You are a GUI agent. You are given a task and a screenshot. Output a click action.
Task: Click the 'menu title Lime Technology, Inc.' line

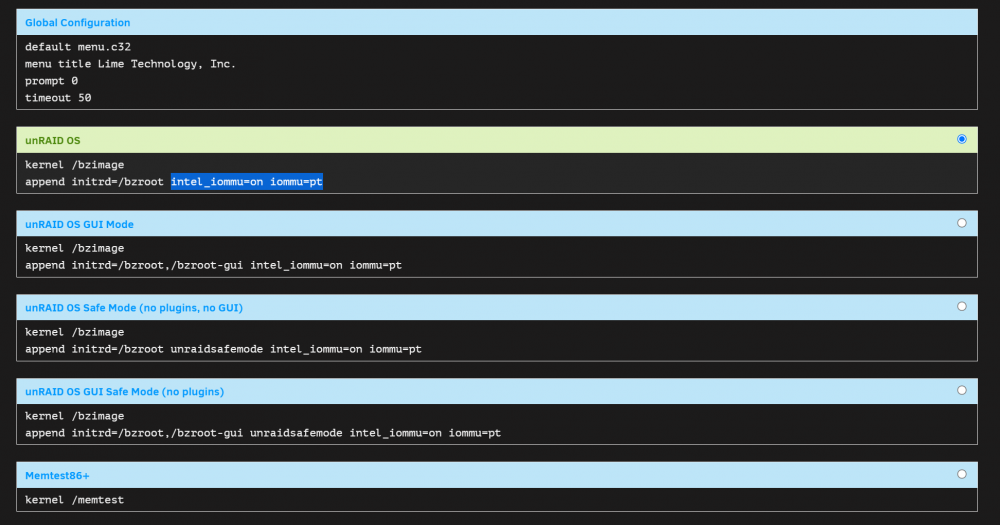click(x=130, y=64)
